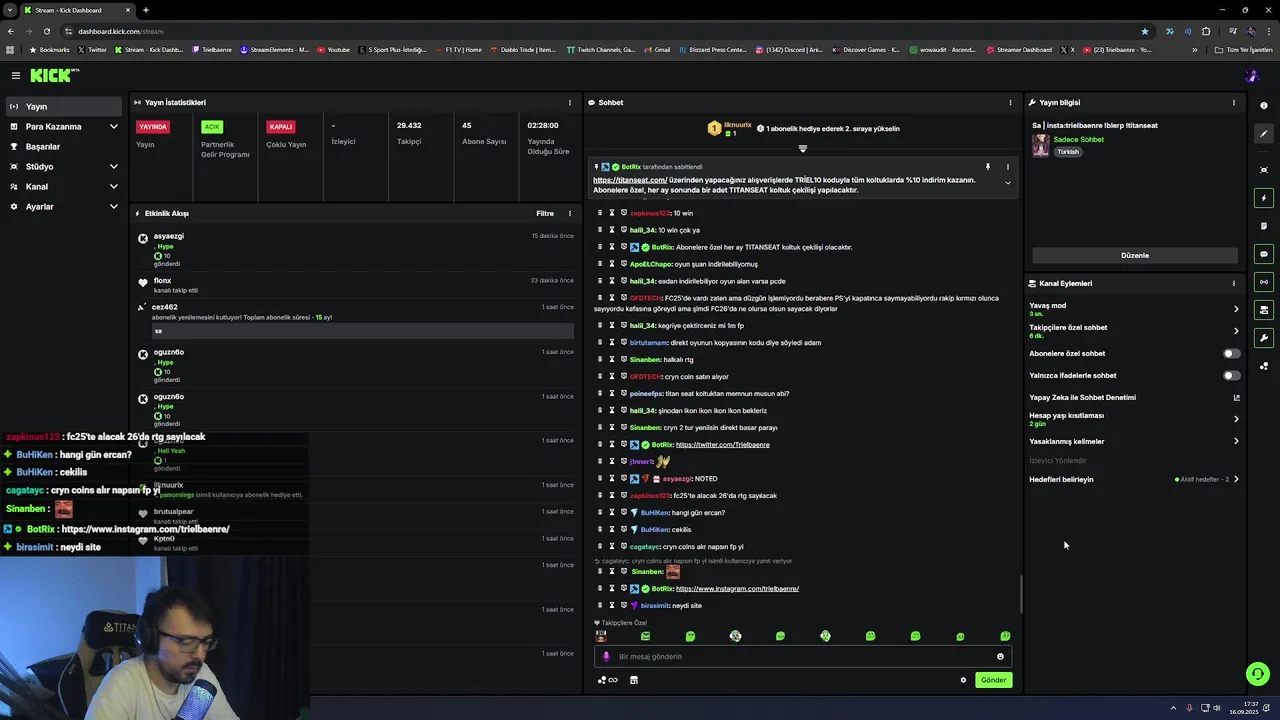Click the Kick logo
The width and height of the screenshot is (1280, 720).
54,76
